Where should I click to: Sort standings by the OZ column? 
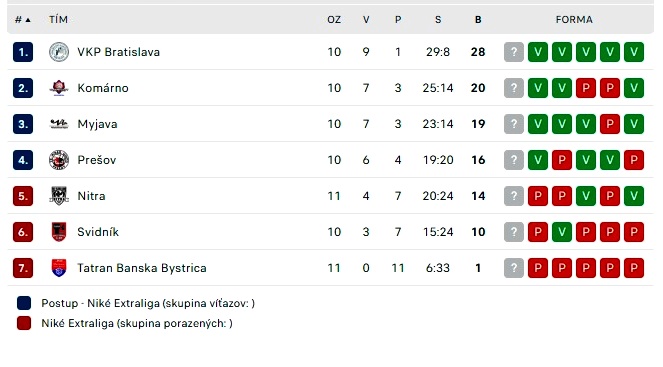tap(334, 19)
